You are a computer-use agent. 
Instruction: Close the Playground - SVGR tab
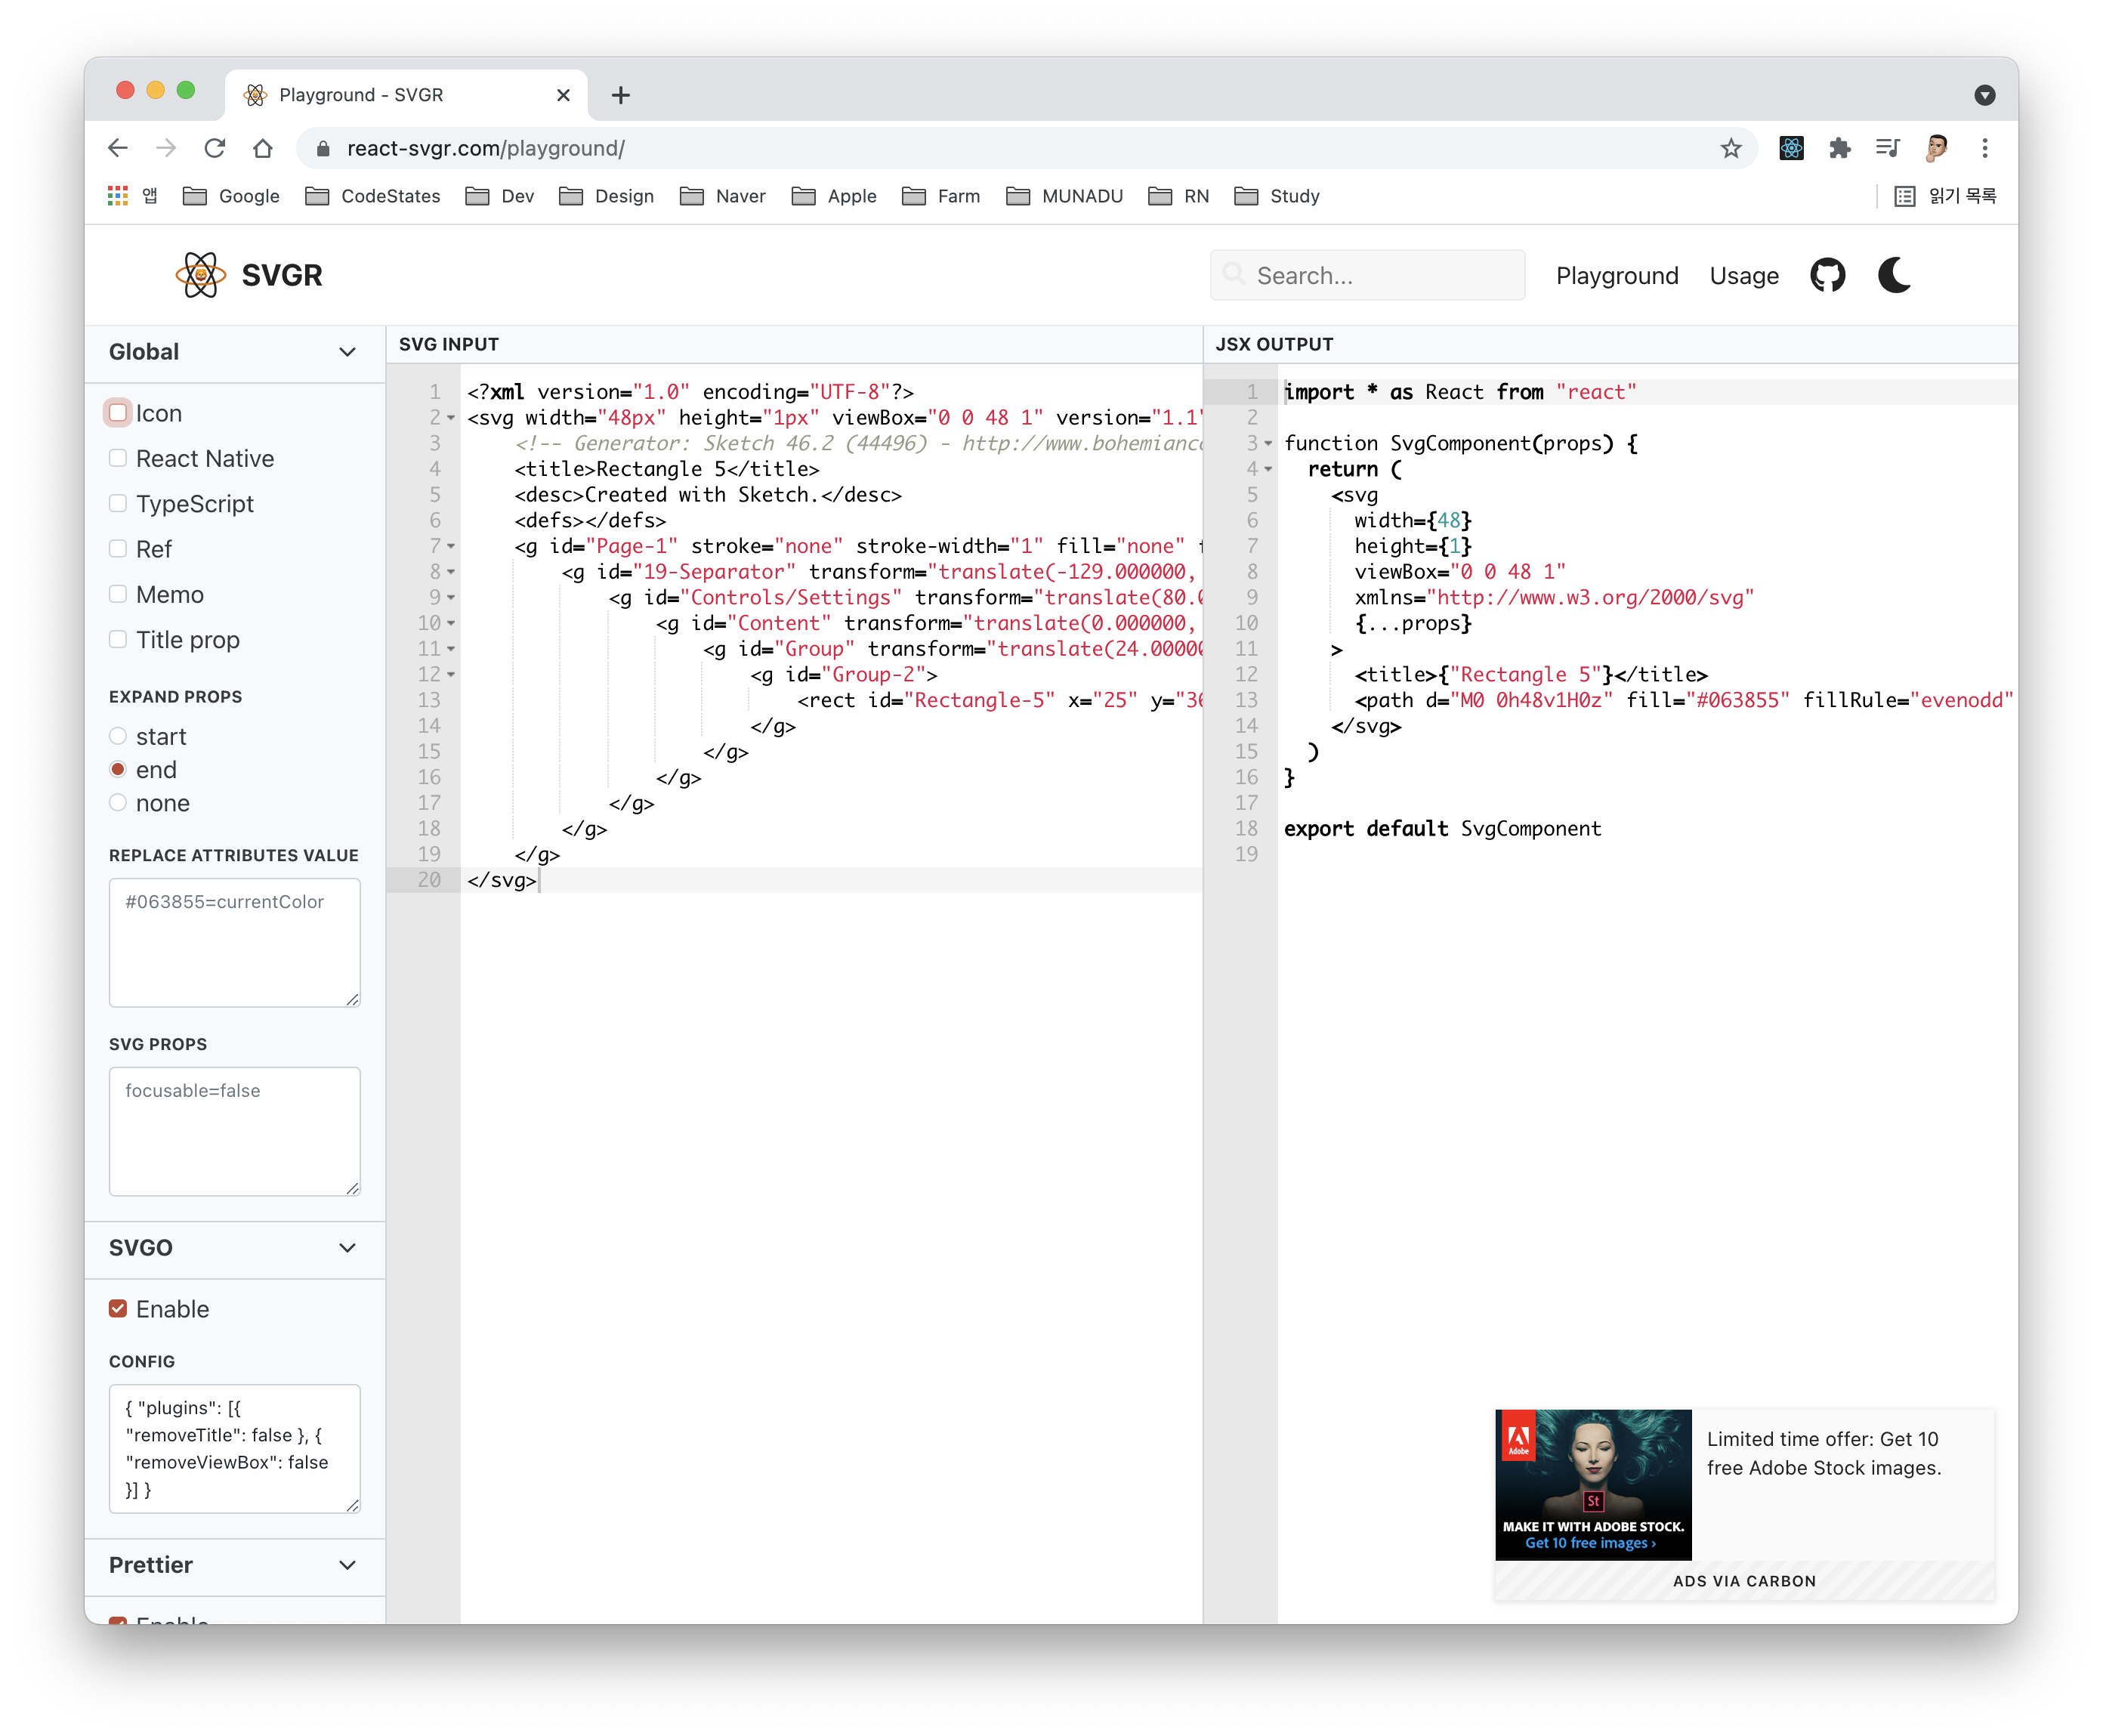click(x=563, y=95)
